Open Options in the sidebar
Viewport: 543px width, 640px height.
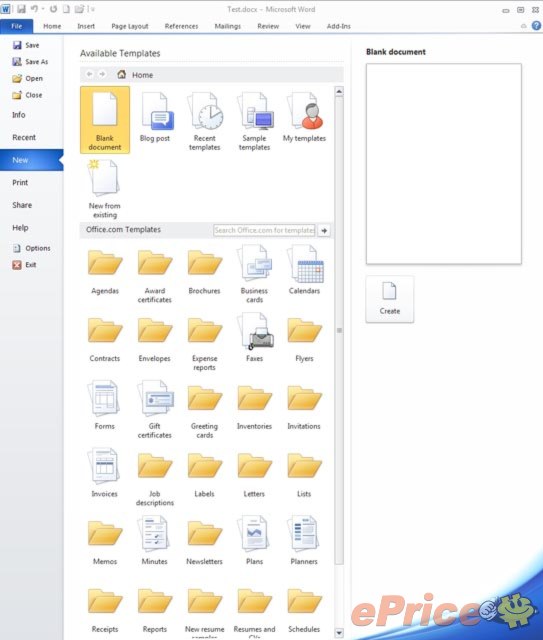click(32, 248)
